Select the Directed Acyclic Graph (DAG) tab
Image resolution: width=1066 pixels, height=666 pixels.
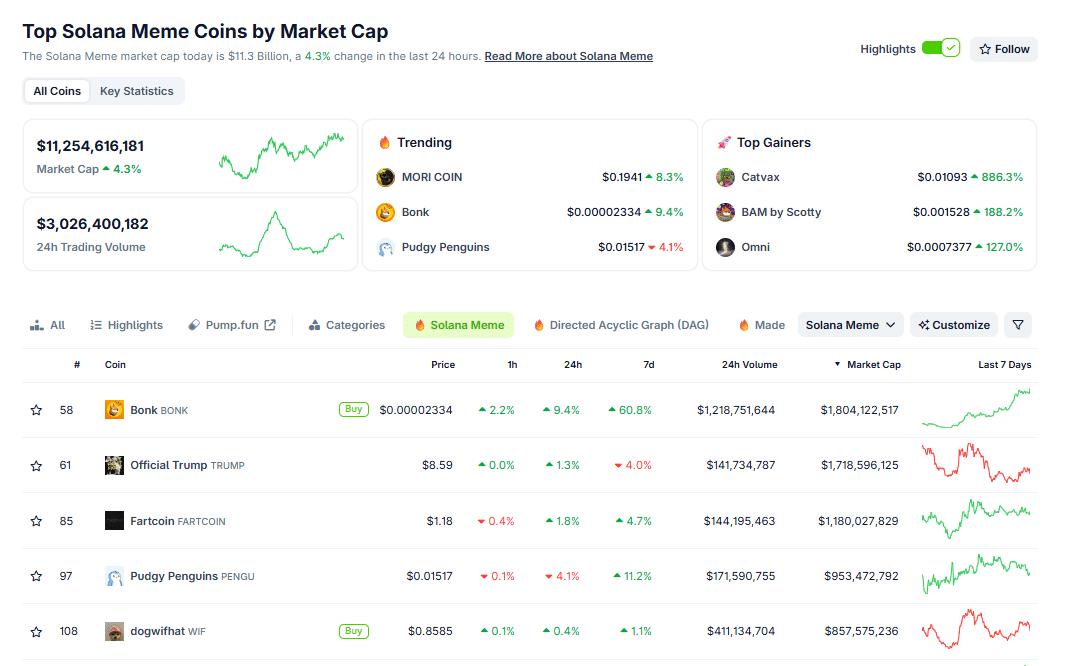pos(621,326)
